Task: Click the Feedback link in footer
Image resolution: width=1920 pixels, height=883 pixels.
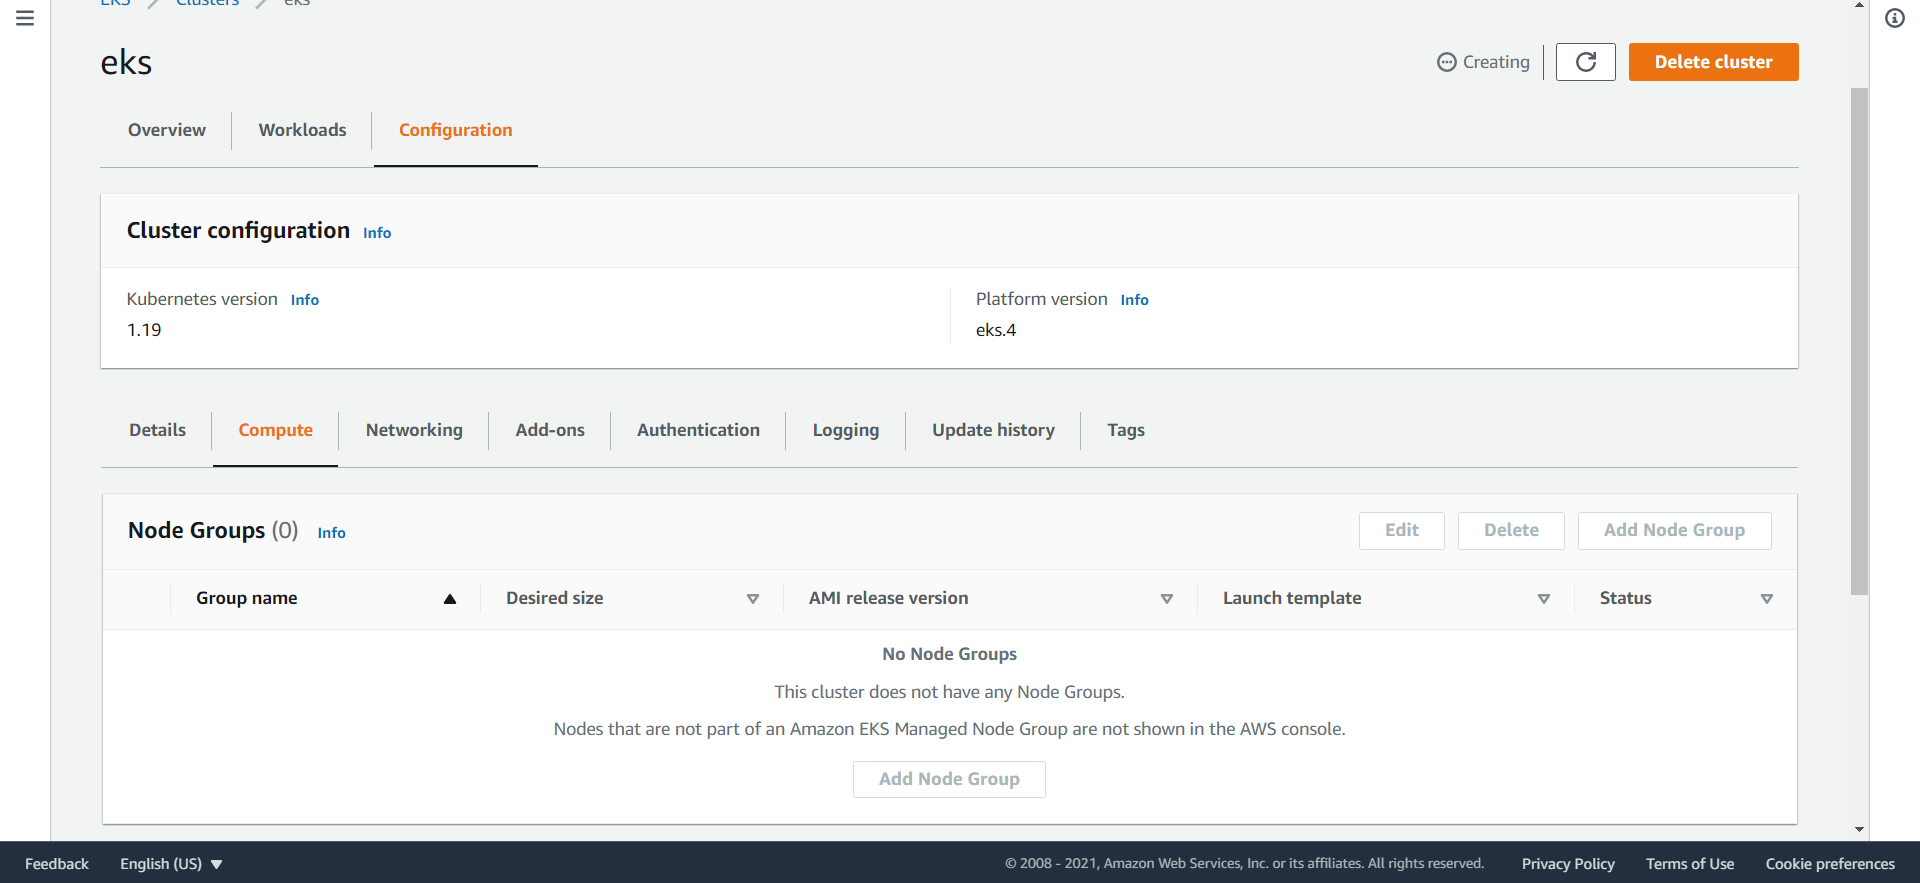Action: pyautogui.click(x=57, y=864)
